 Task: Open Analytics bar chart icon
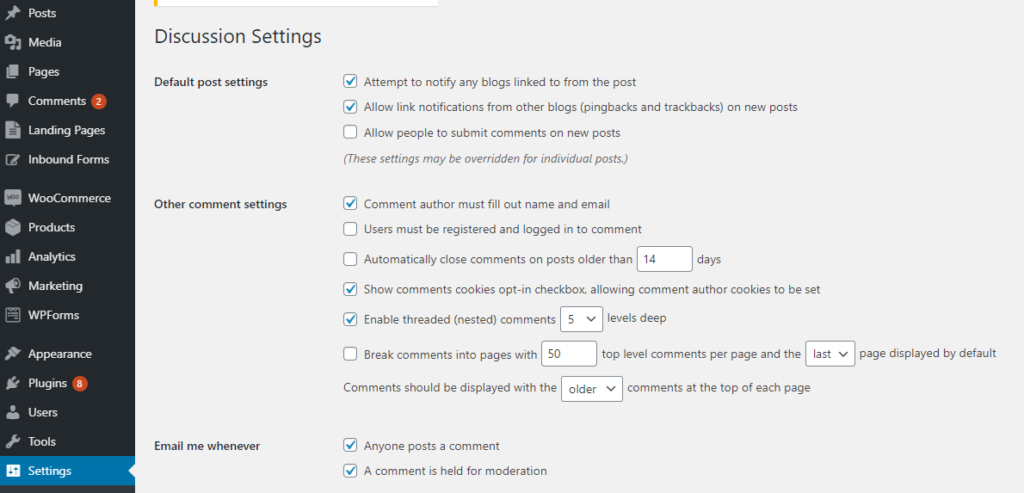tap(12, 257)
